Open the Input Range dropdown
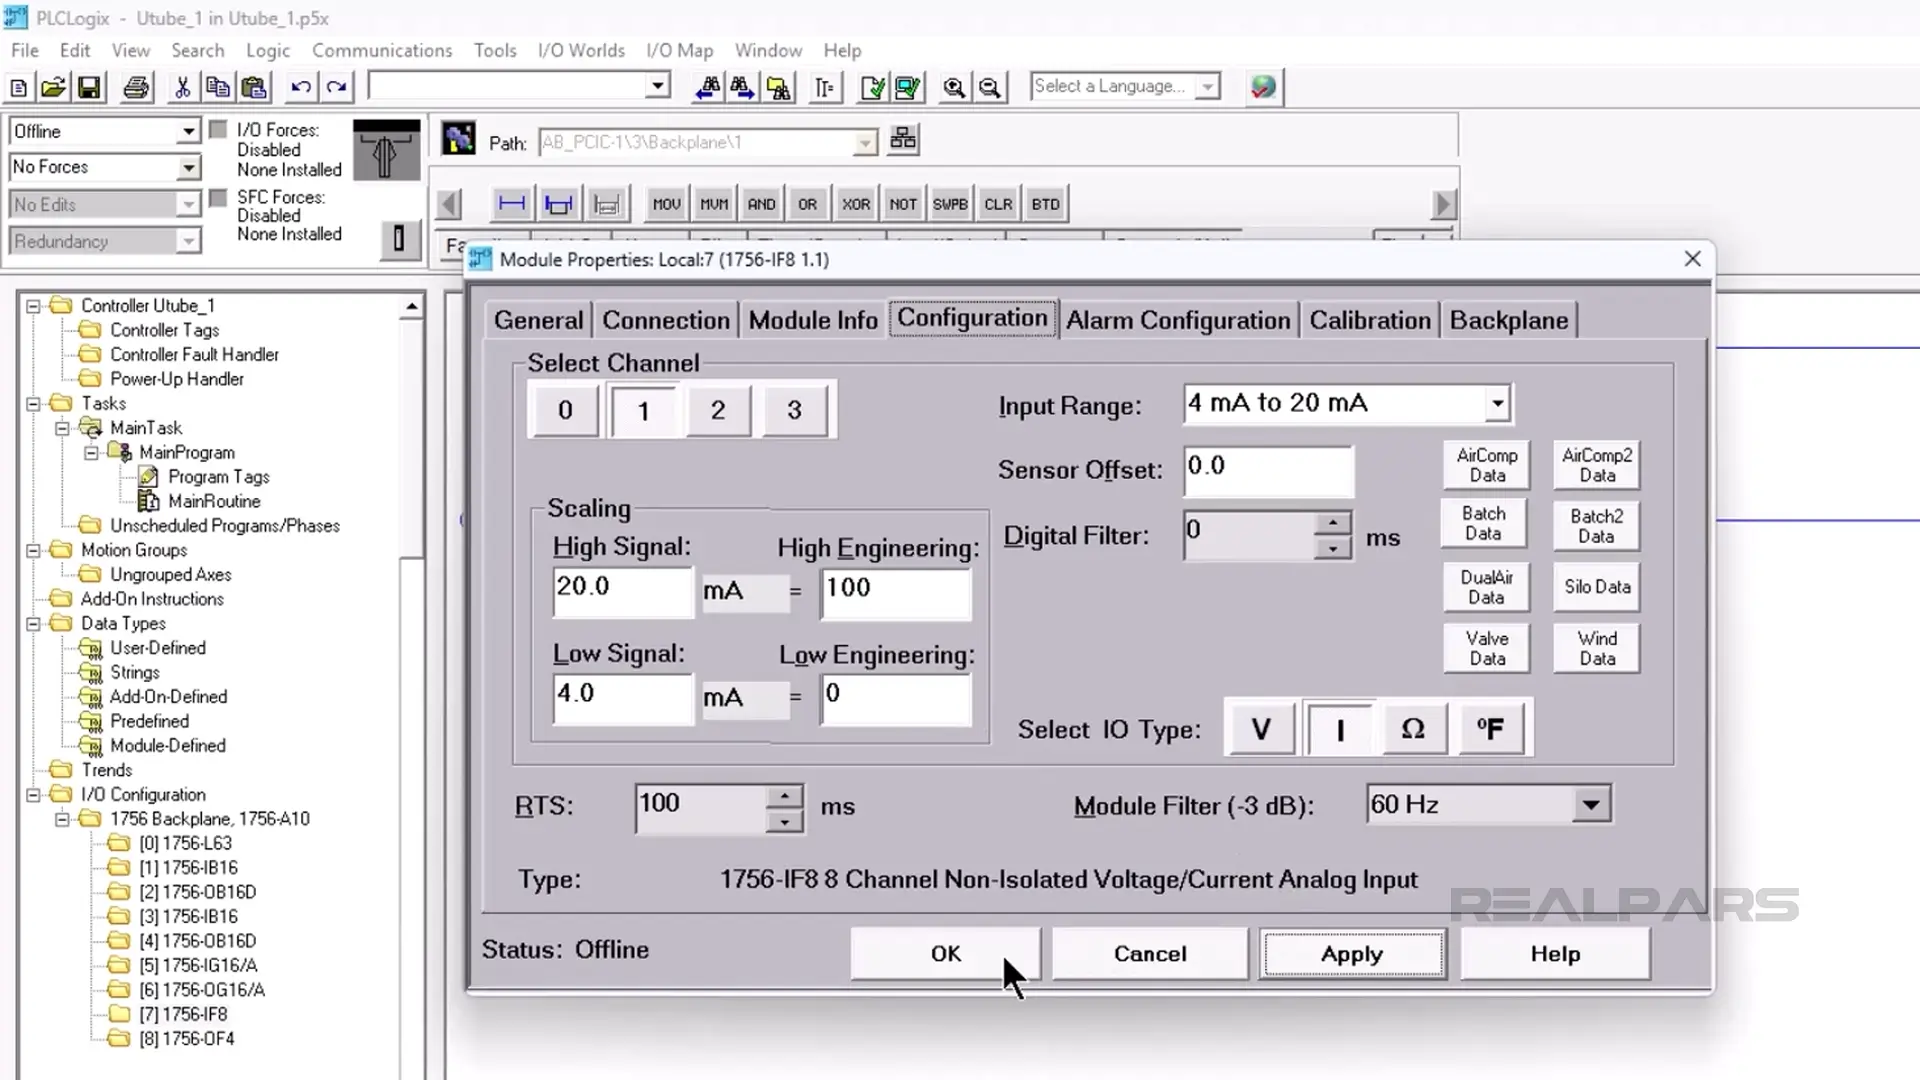1920x1080 pixels. (1496, 404)
